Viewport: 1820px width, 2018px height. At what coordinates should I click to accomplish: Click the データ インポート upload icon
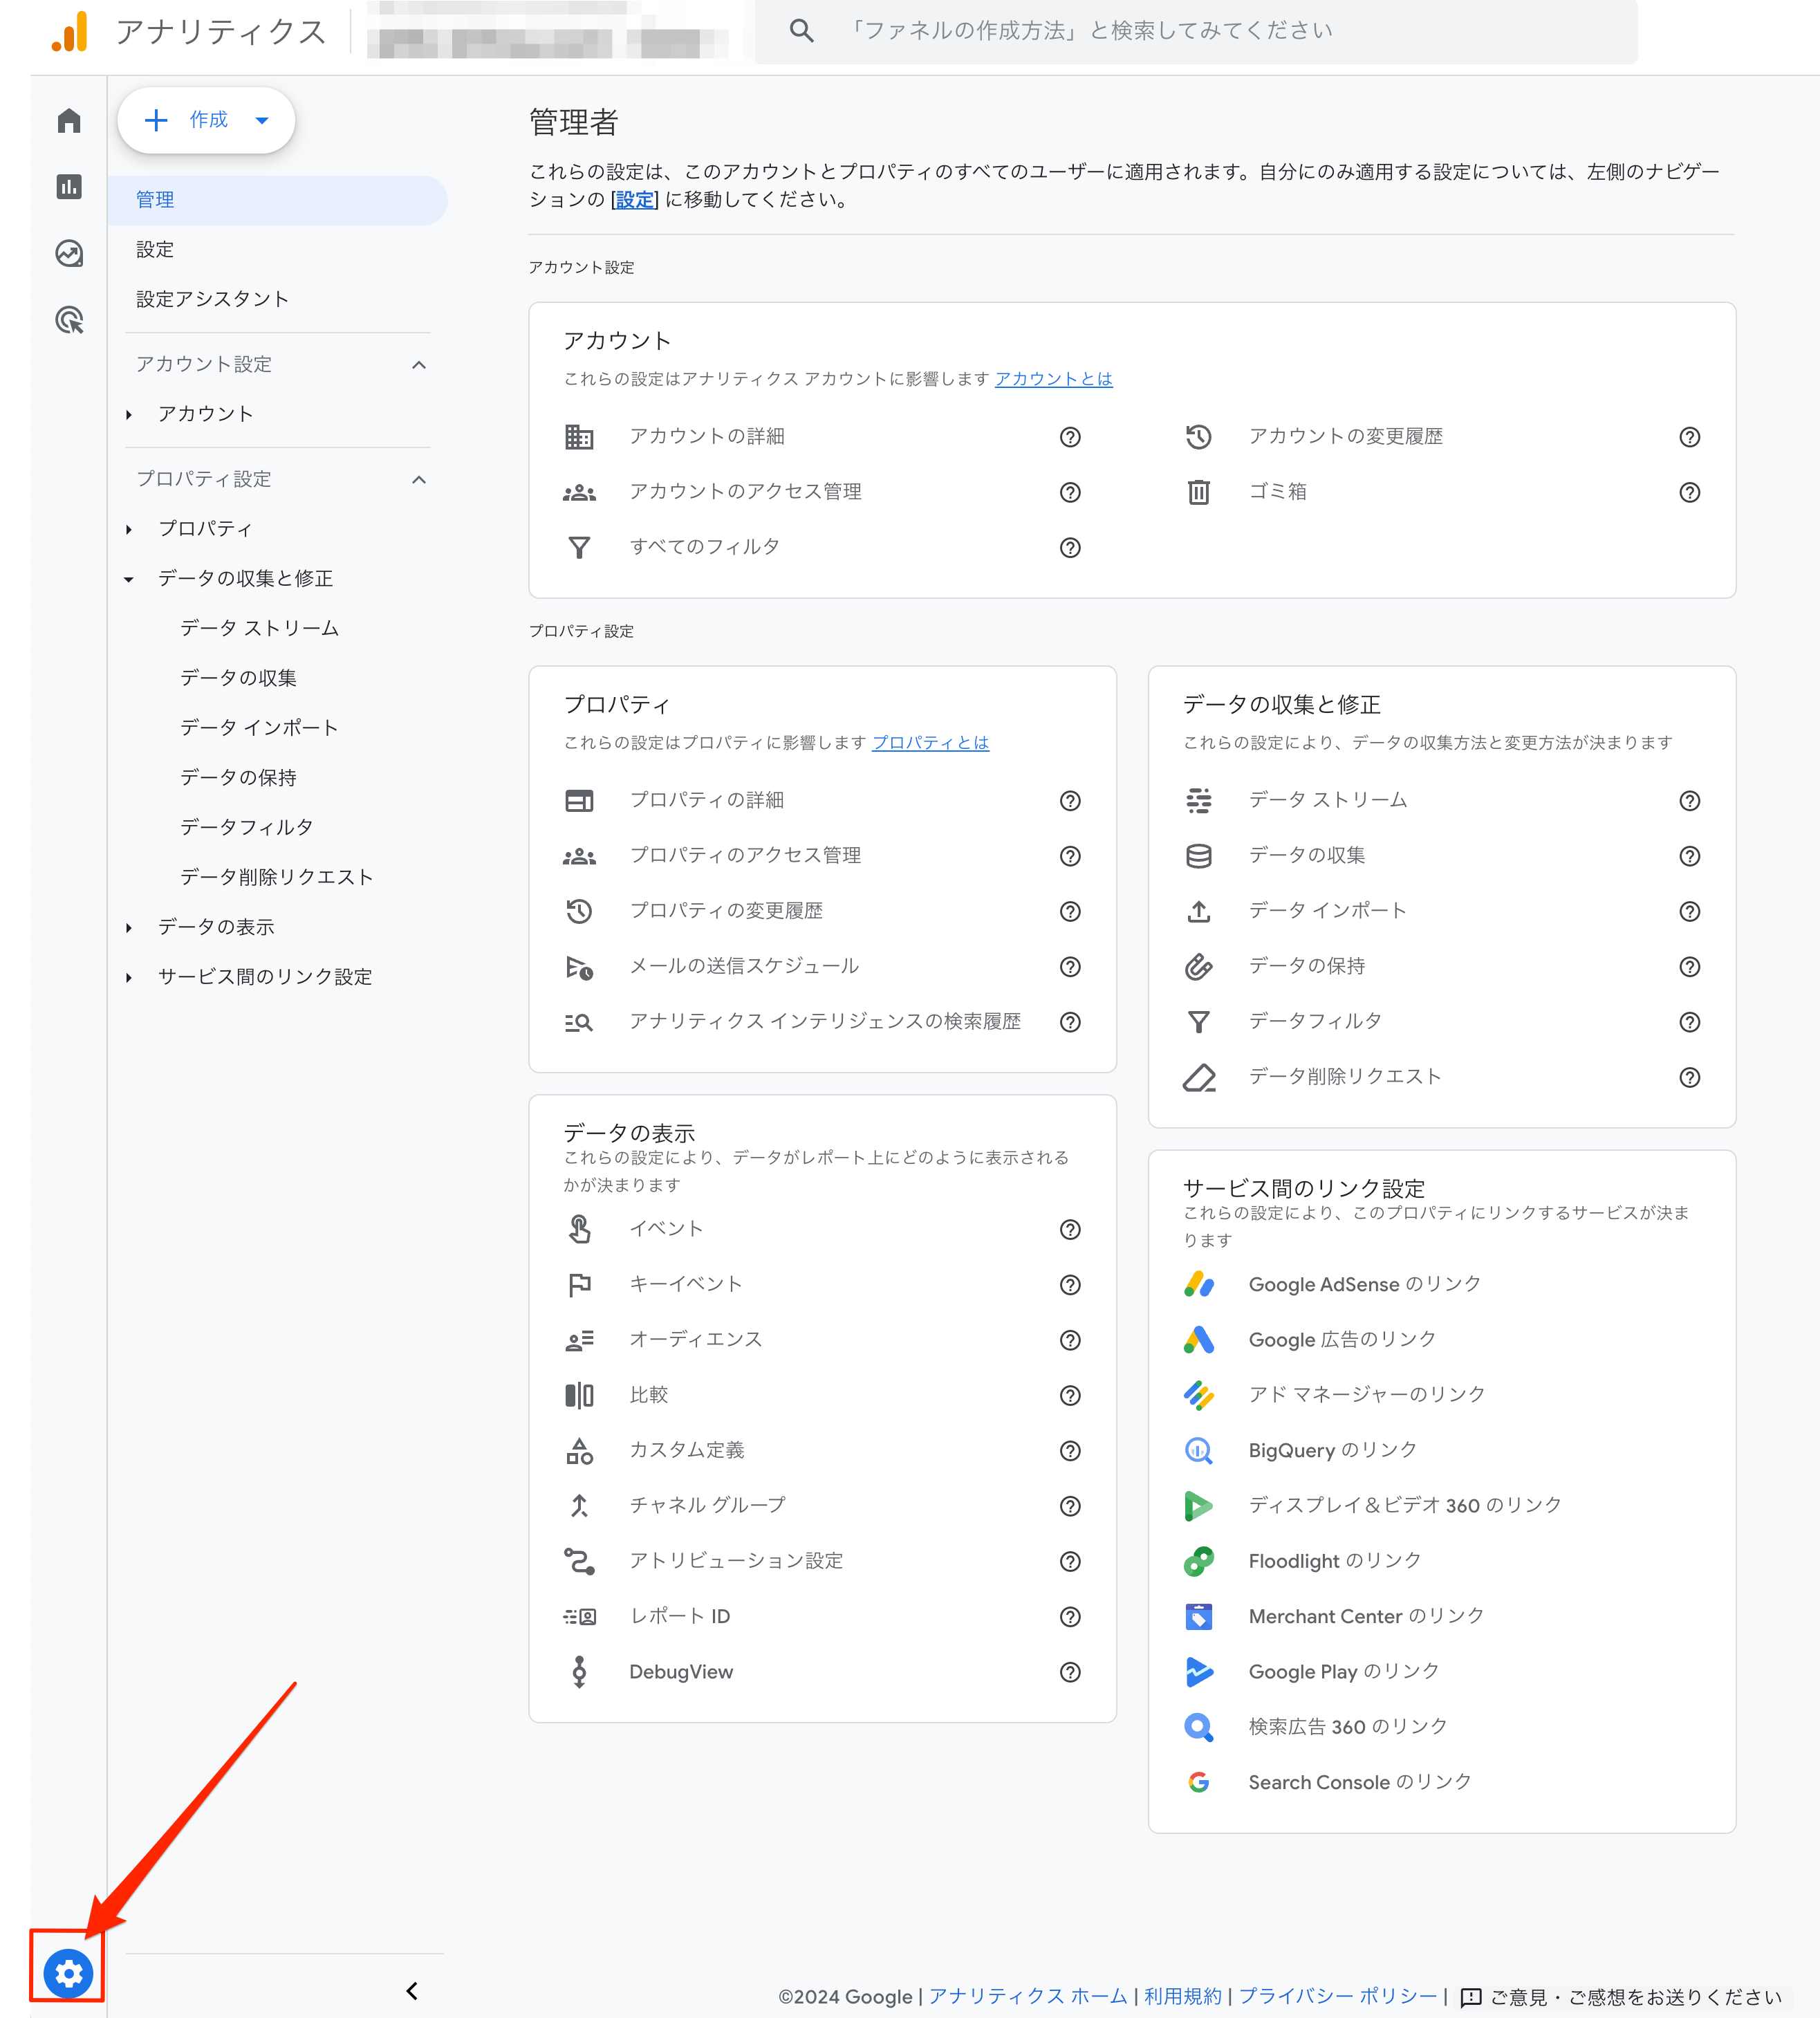pos(1198,911)
